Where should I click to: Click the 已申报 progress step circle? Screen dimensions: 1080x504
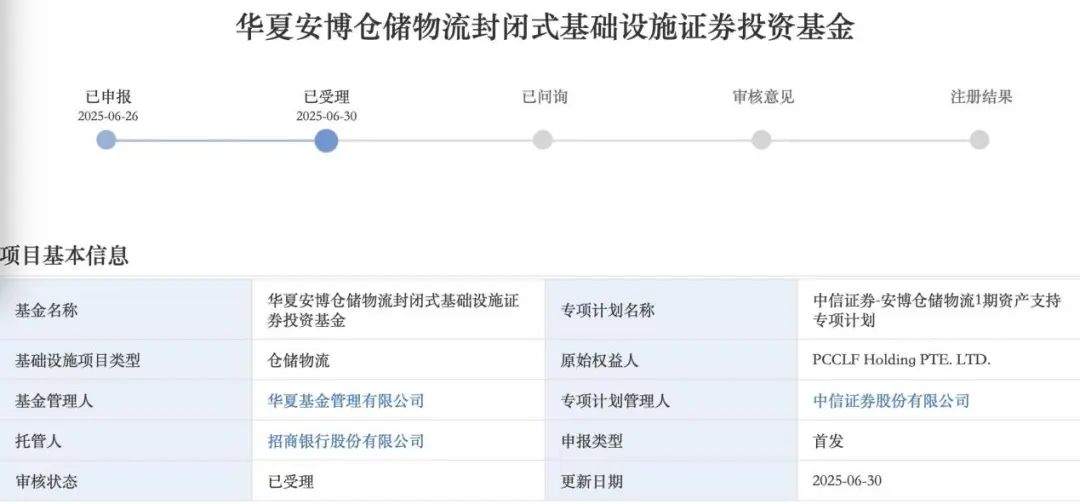(106, 140)
